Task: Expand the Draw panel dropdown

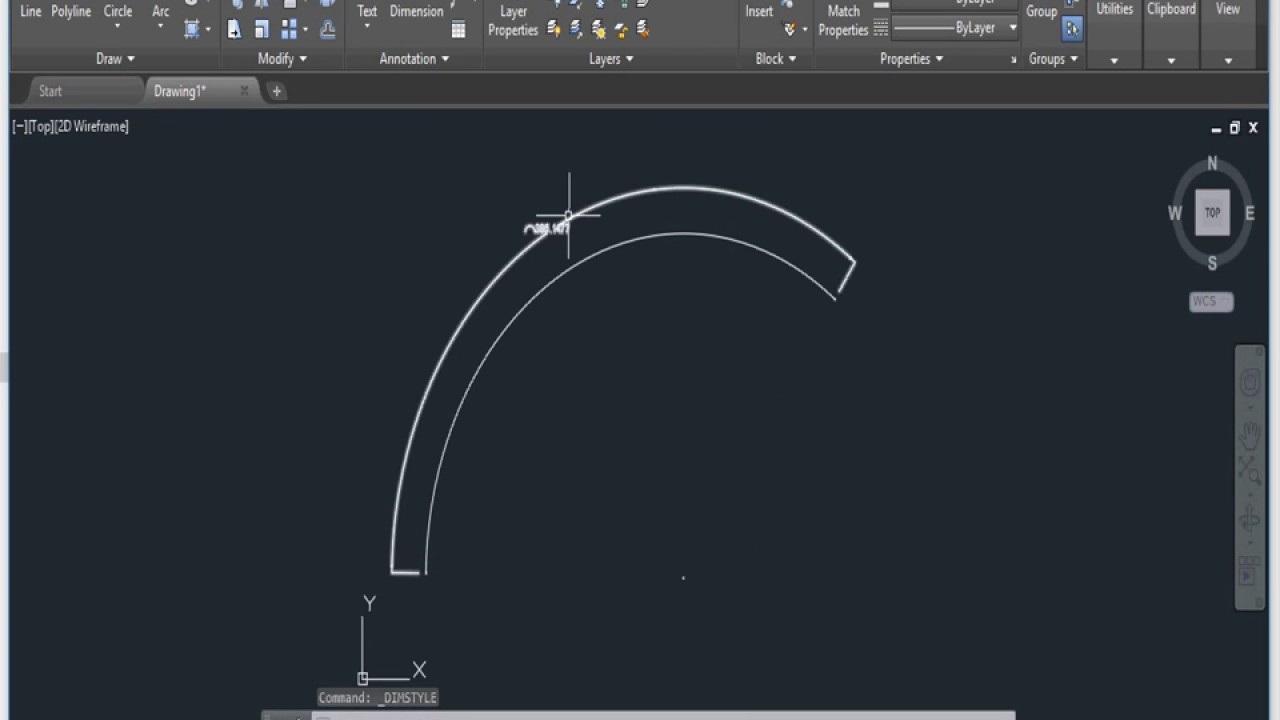Action: click(115, 59)
